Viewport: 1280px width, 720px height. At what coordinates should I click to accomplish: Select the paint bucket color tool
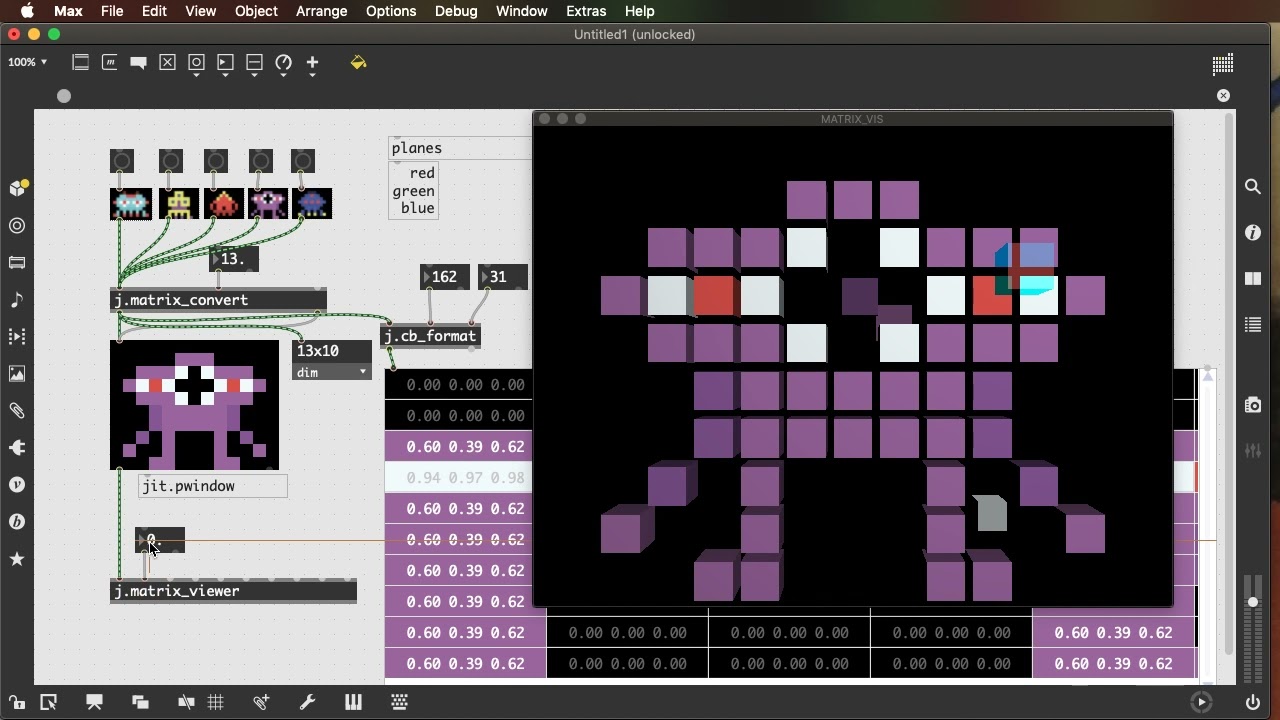[358, 63]
